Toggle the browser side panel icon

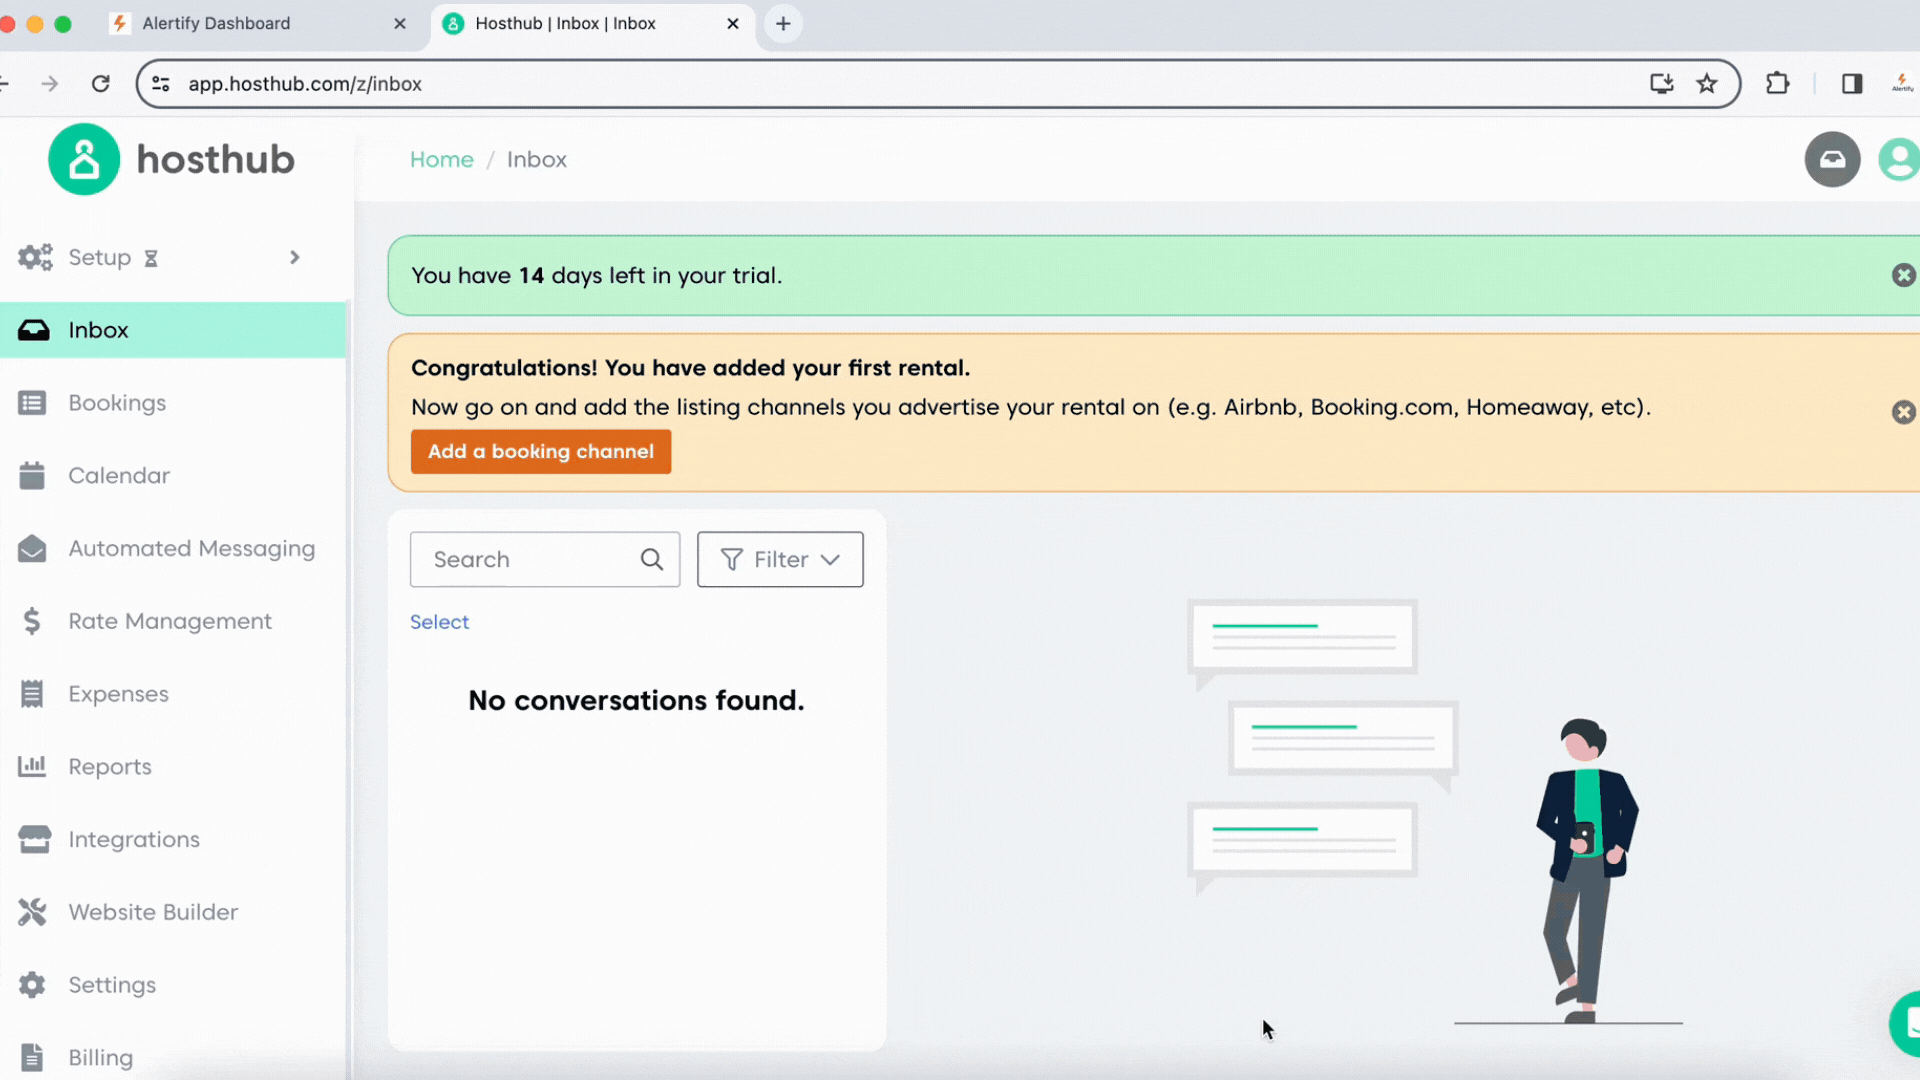pyautogui.click(x=1852, y=84)
